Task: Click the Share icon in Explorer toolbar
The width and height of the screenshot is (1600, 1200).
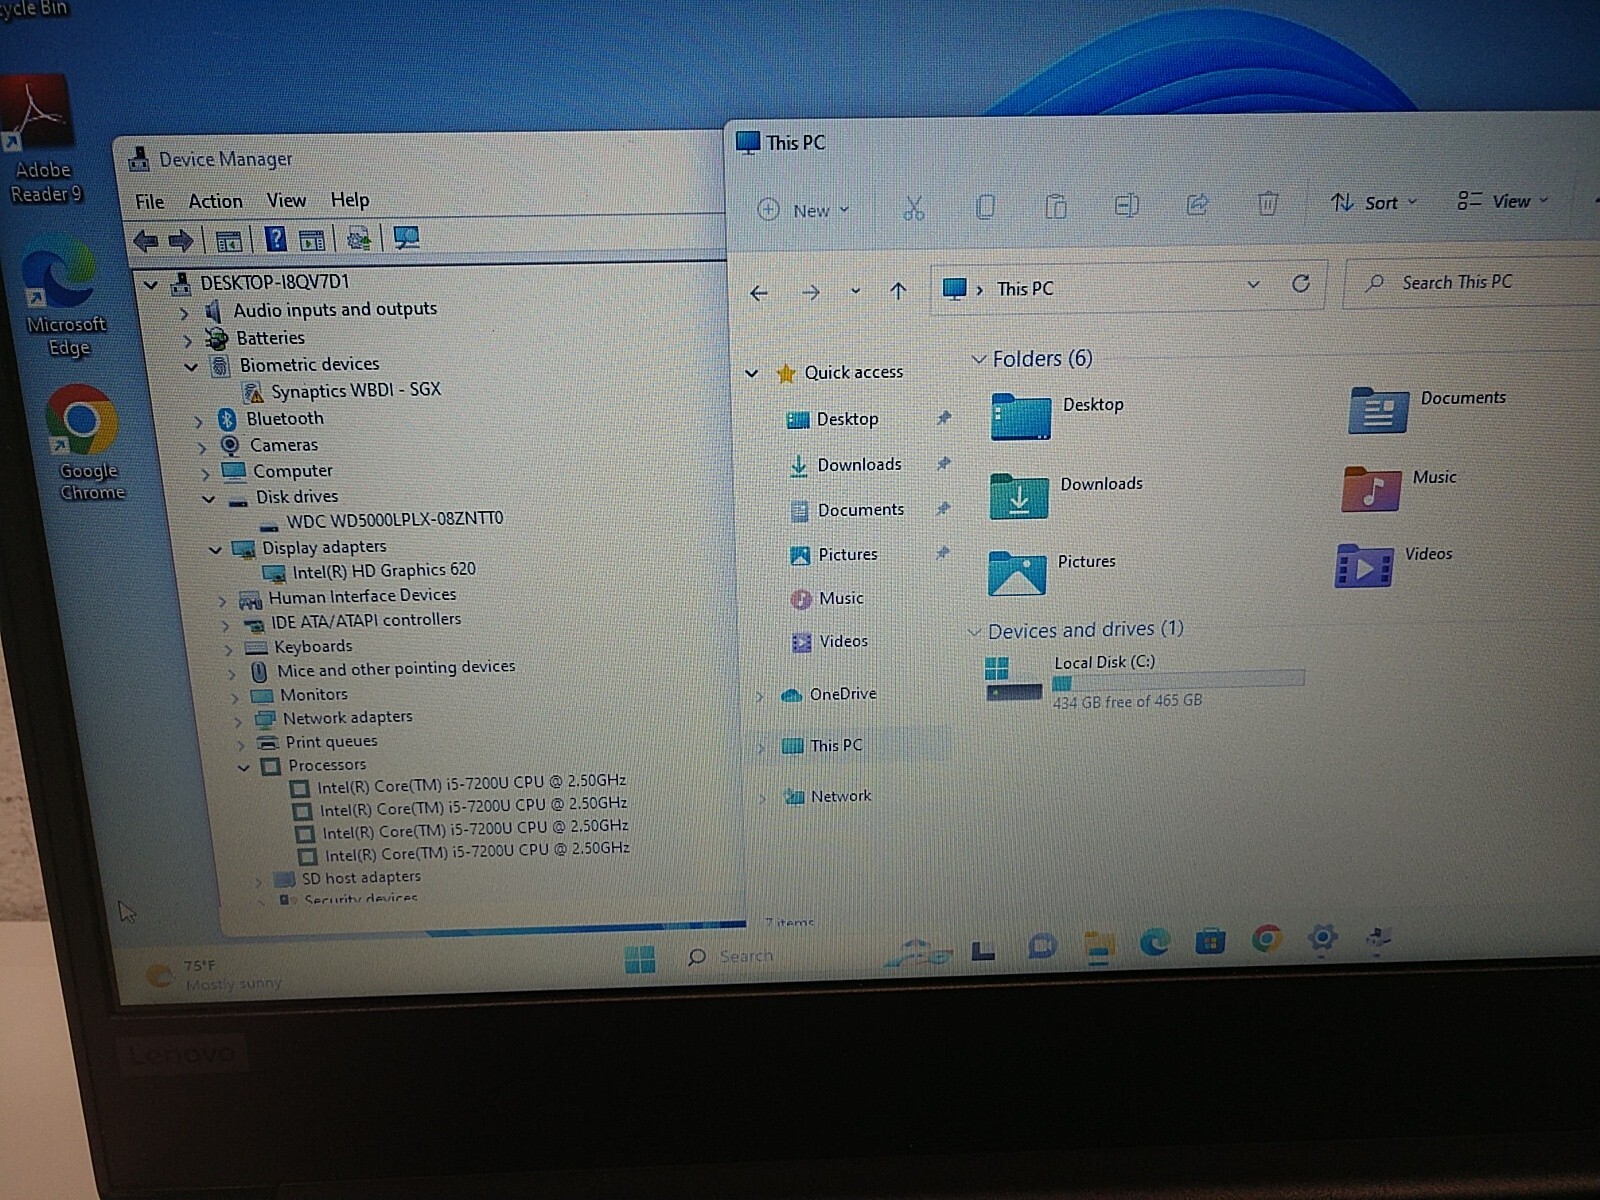Action: pos(1197,205)
